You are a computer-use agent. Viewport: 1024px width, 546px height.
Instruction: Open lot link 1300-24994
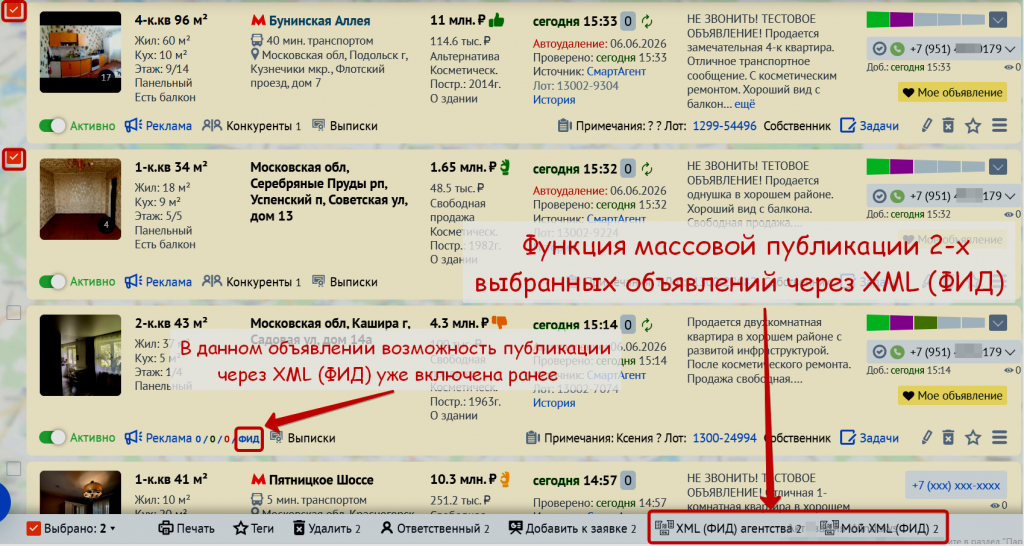pyautogui.click(x=724, y=438)
